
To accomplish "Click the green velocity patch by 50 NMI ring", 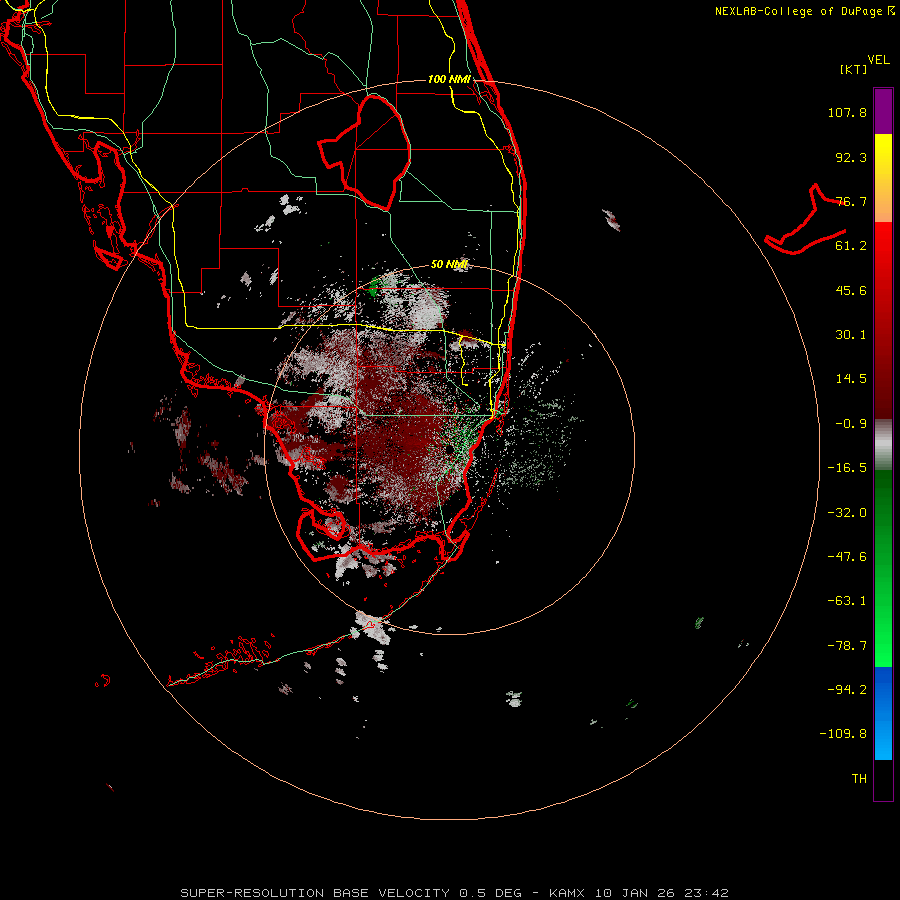I will (x=374, y=286).
